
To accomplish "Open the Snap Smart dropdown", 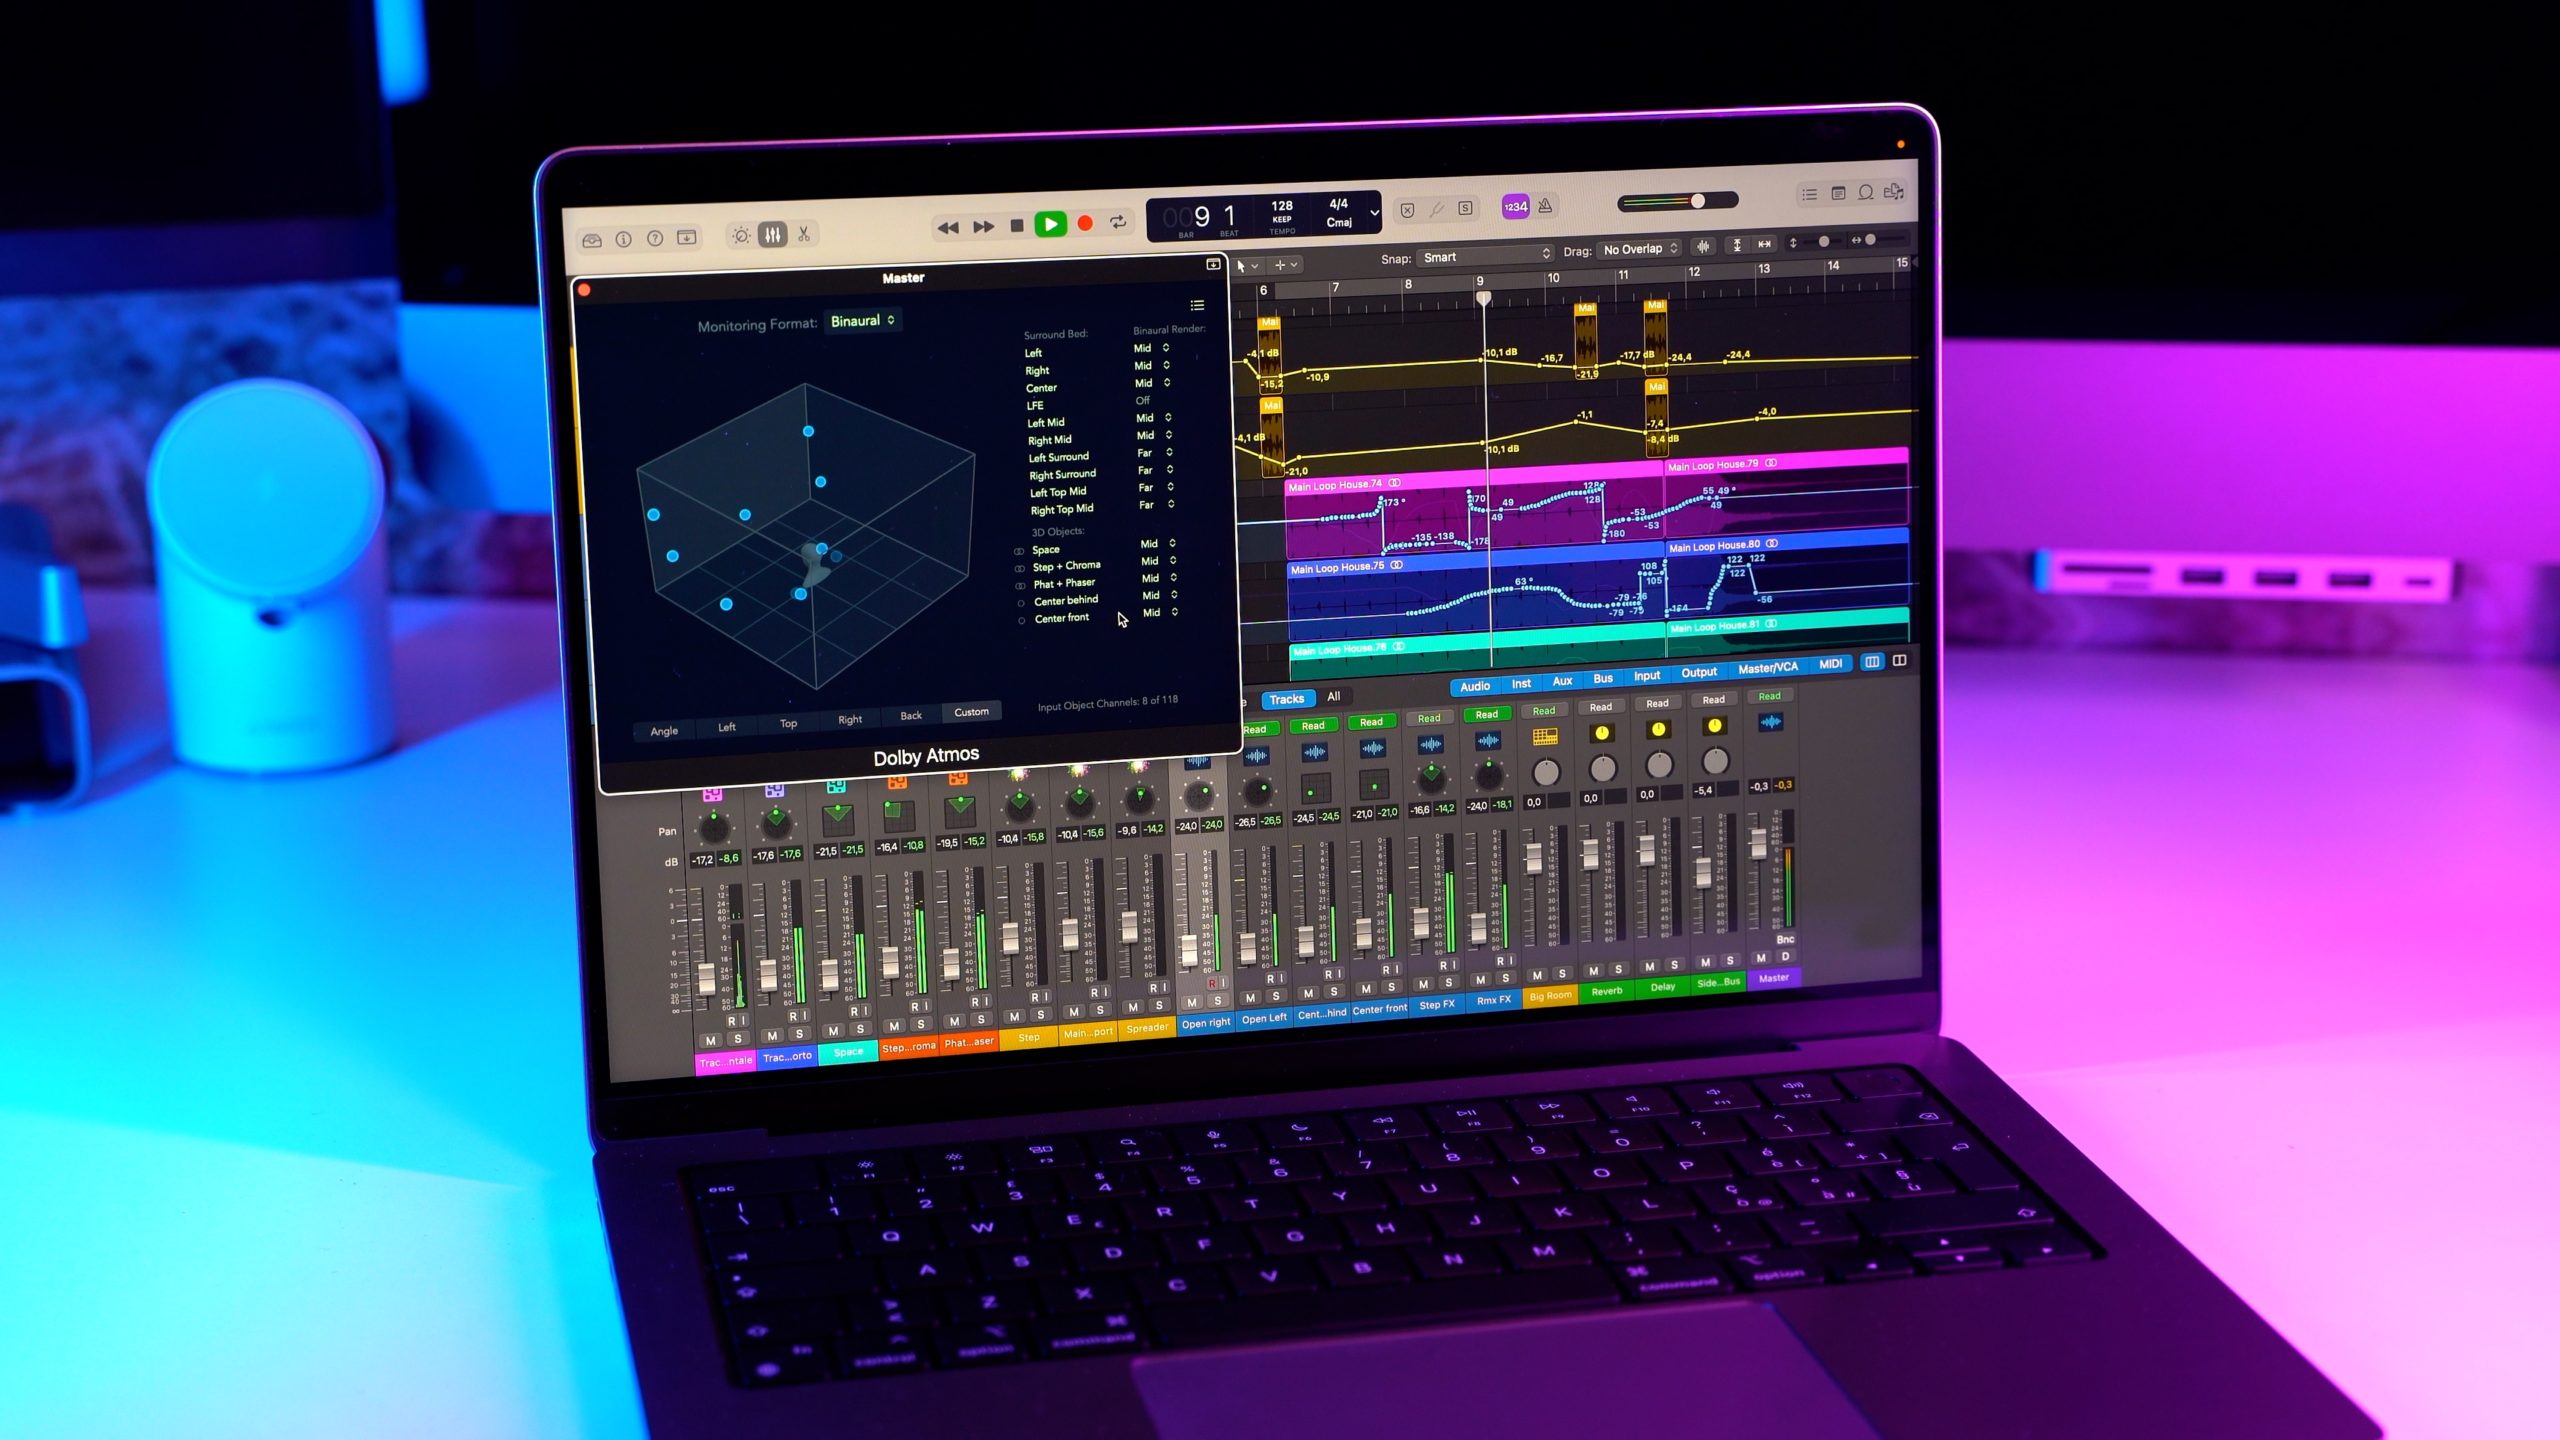I will click(1485, 256).
